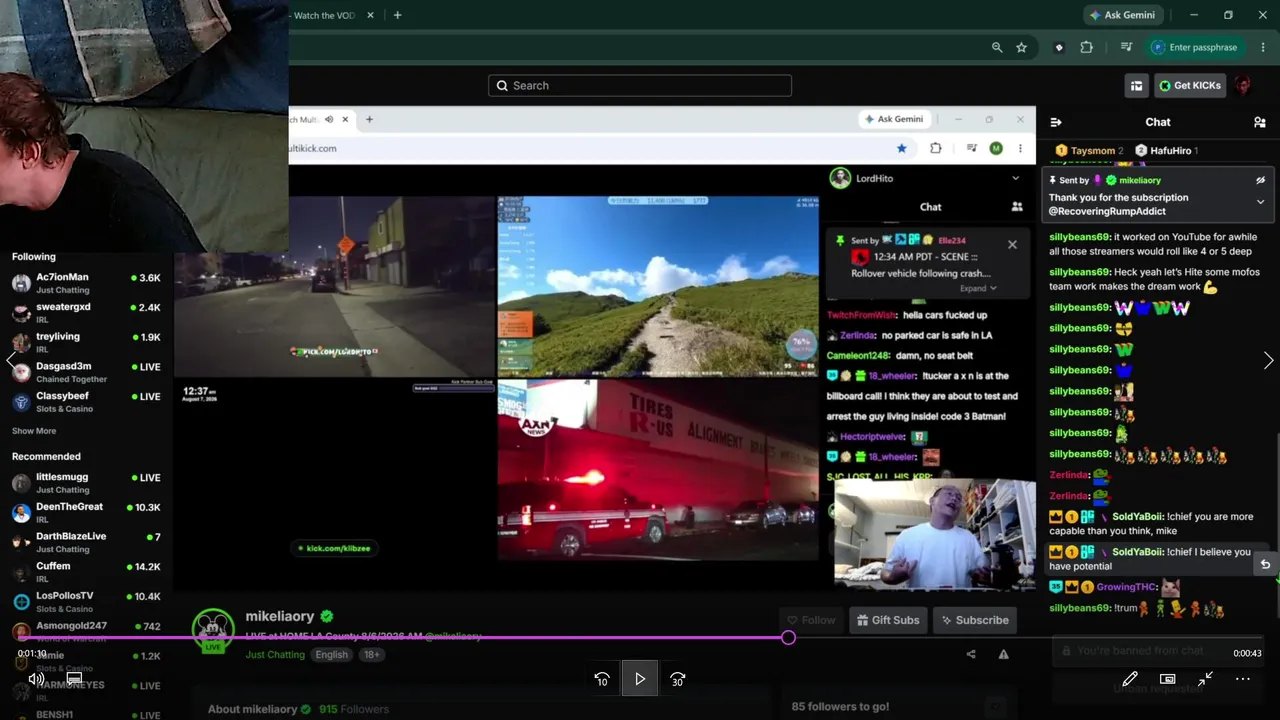Collapse the chat panel with arrow icon
The height and width of the screenshot is (720, 1280).
(1056, 122)
